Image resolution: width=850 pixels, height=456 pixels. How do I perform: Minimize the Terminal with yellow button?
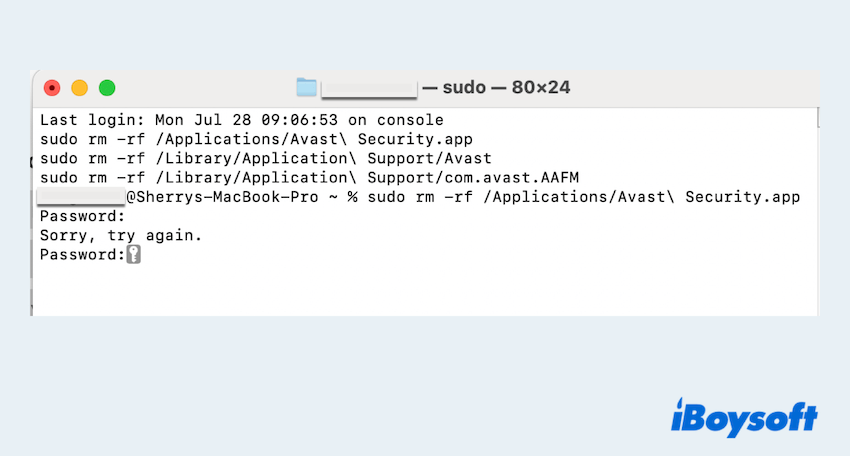pos(79,88)
